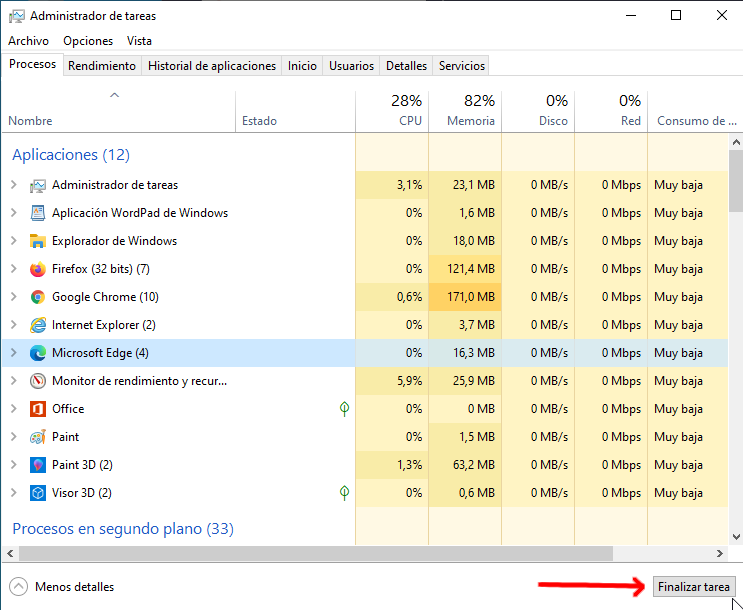Sort by the Estado column header
Image resolution: width=743 pixels, height=610 pixels.
[x=295, y=111]
